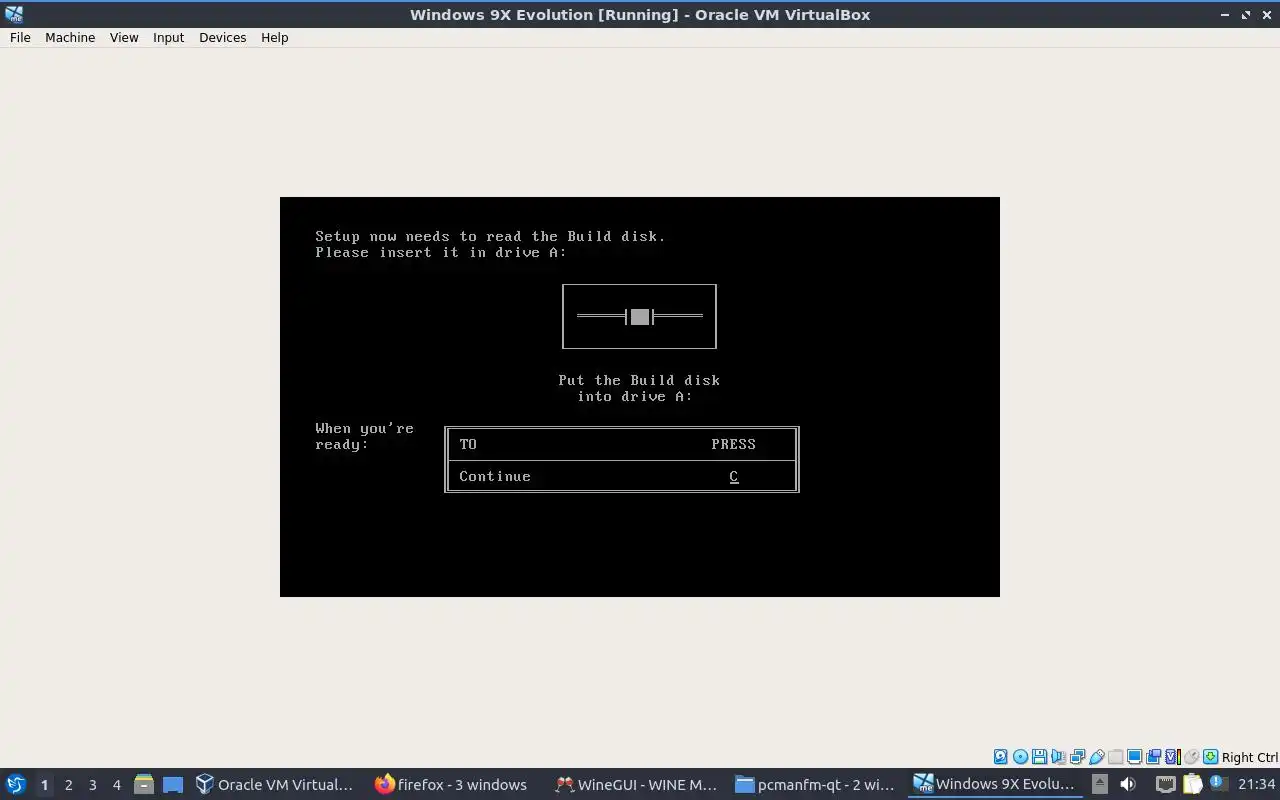The width and height of the screenshot is (1280, 800).
Task: Click the floppy disk indicator icon
Action: [1039, 757]
